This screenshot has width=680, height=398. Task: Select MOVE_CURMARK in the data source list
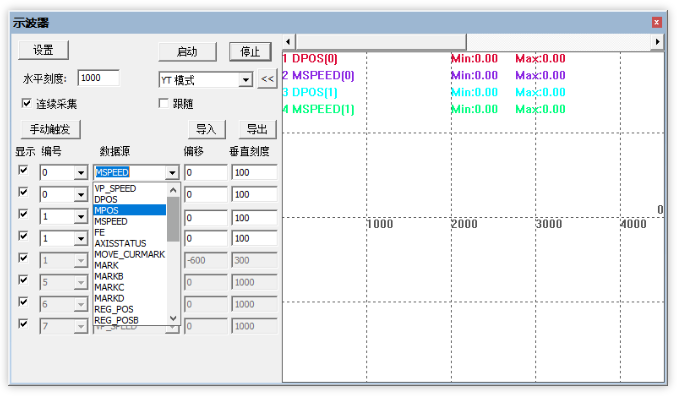coord(130,254)
